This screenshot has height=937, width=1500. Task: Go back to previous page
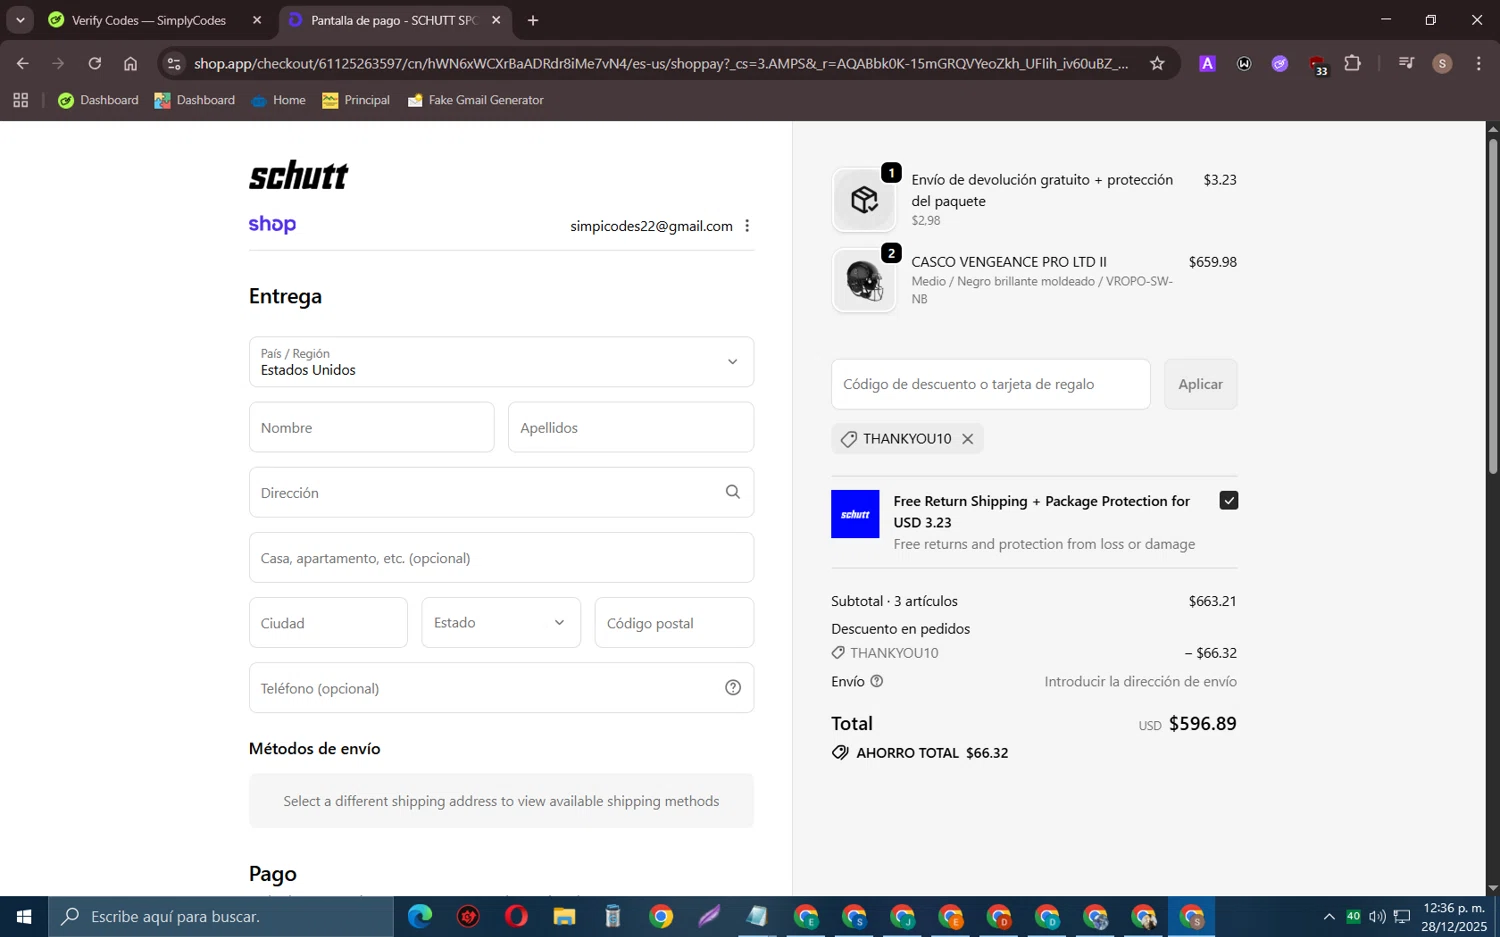click(x=22, y=63)
